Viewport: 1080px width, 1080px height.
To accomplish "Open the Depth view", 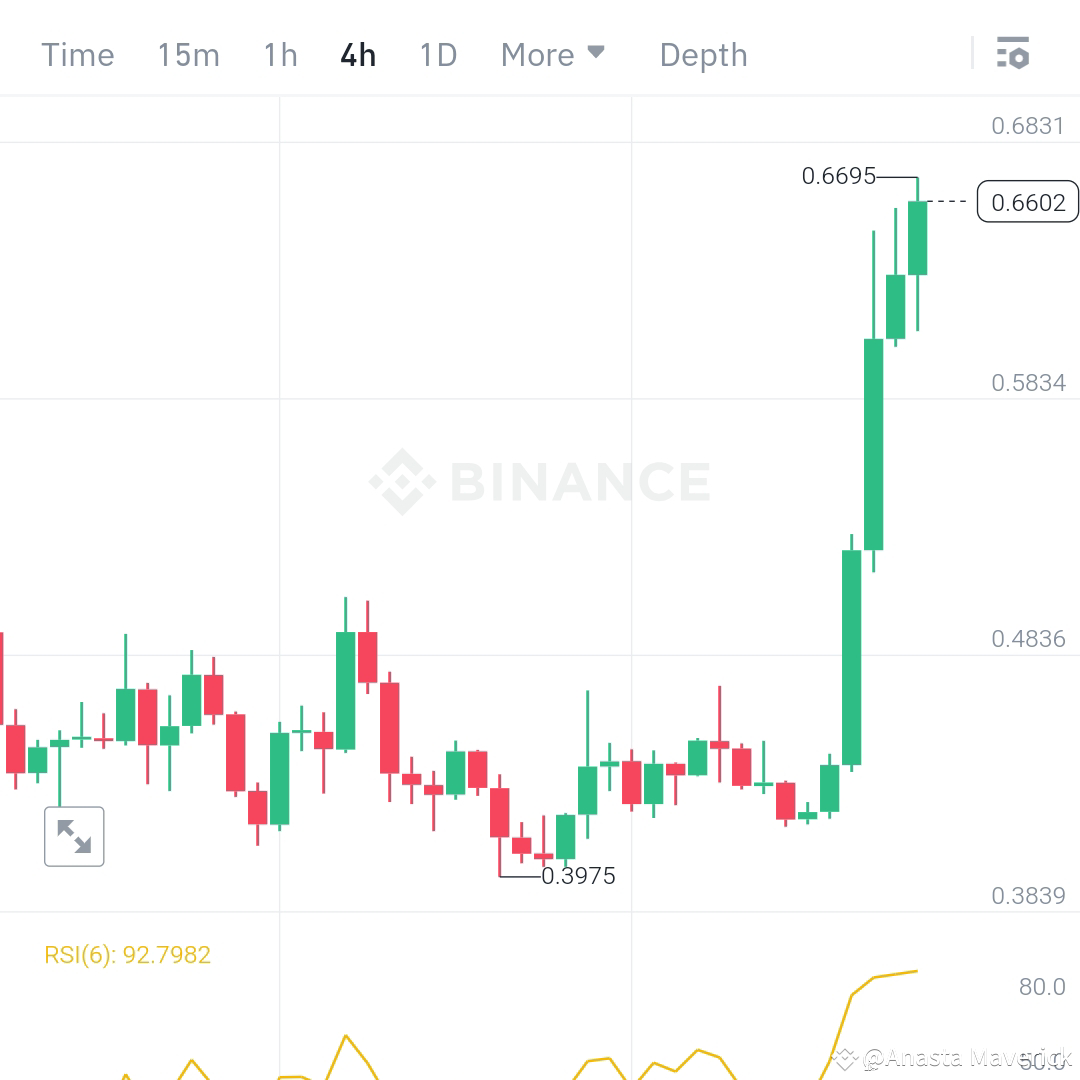I will 703,55.
